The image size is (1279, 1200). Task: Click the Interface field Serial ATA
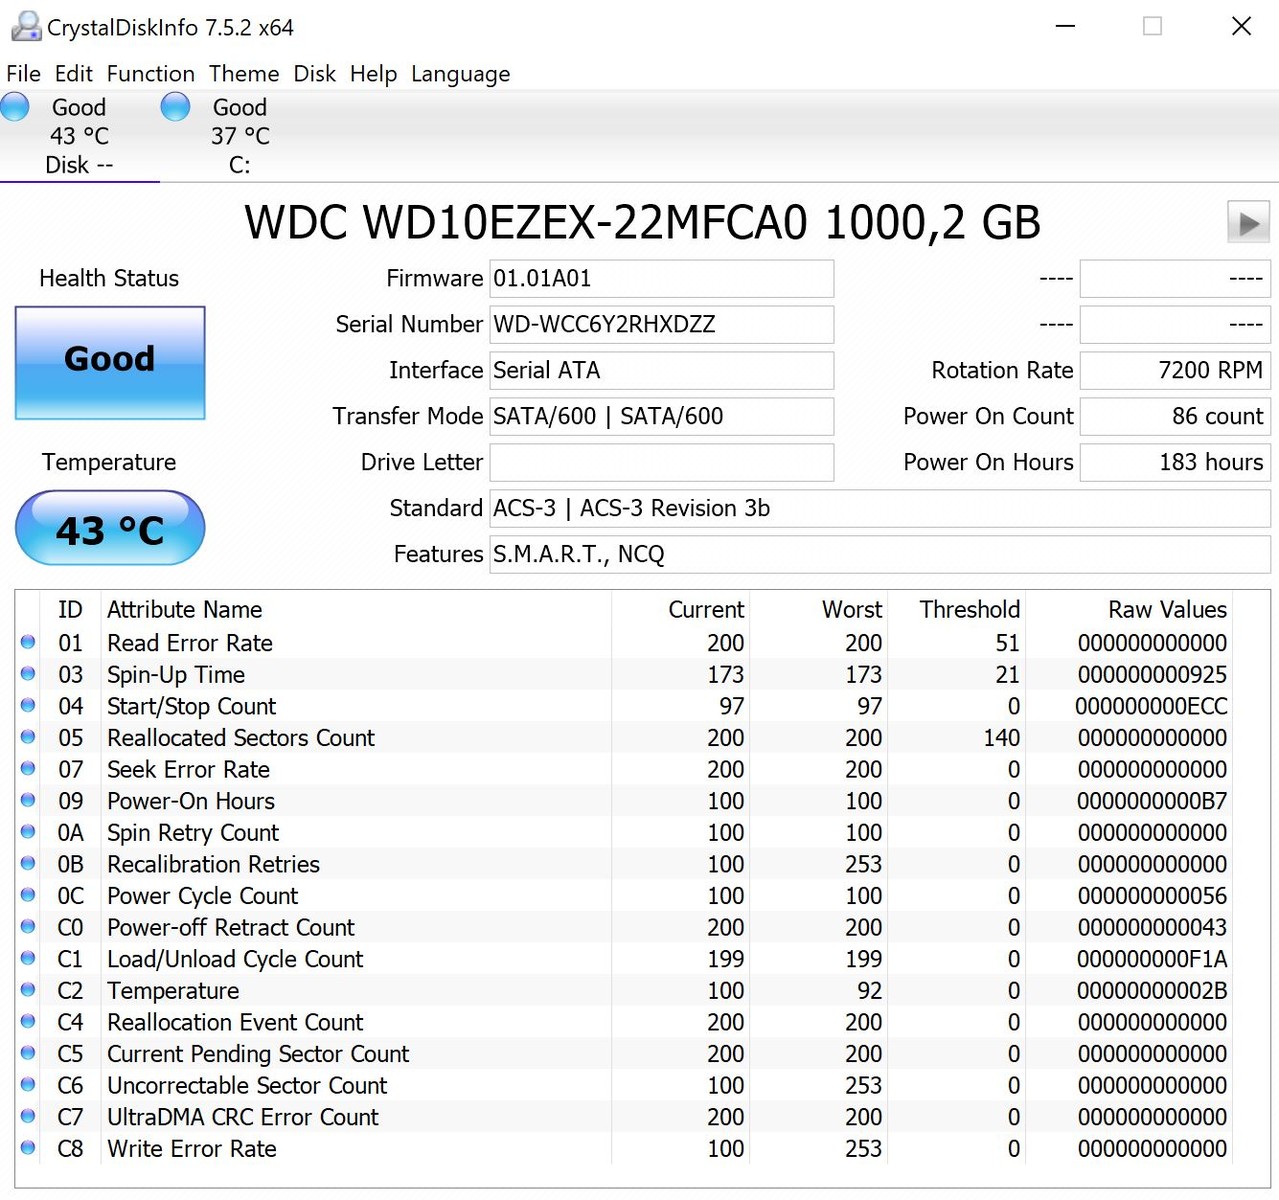661,370
